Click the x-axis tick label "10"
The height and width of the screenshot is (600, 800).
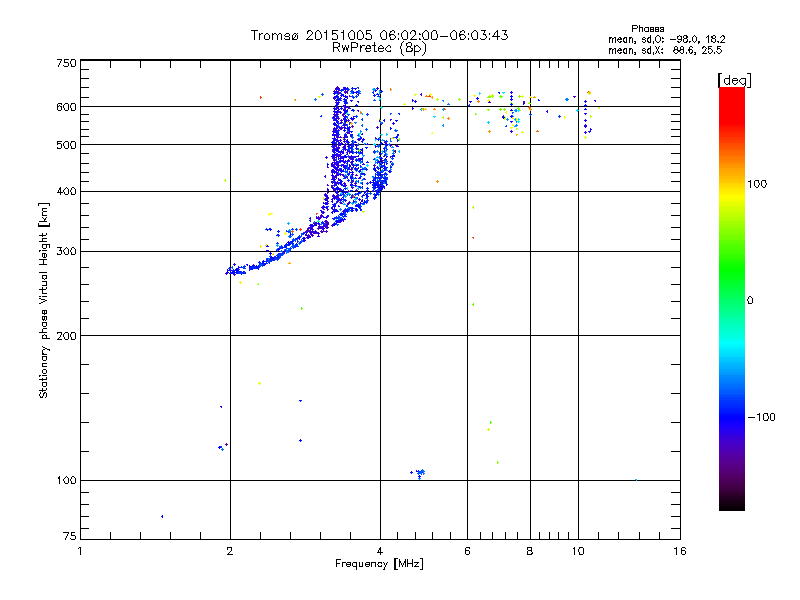click(578, 551)
